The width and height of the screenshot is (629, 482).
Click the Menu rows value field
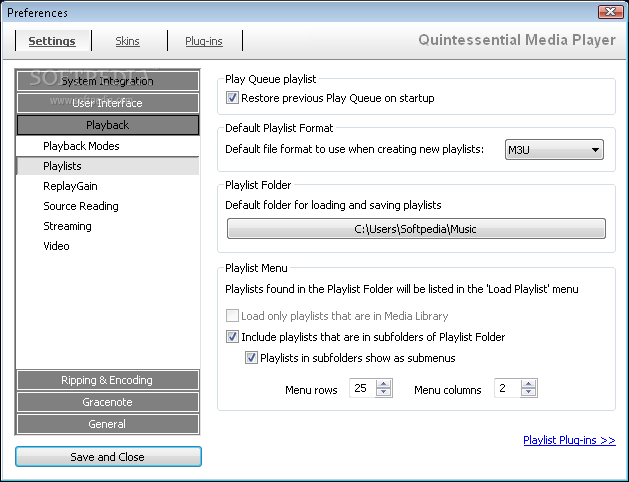[362, 388]
